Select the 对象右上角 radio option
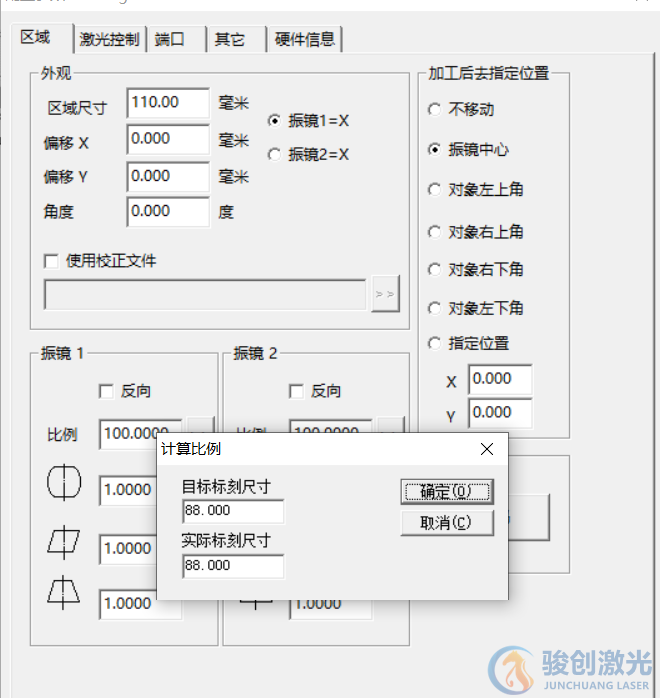Image resolution: width=660 pixels, height=698 pixels. [x=434, y=232]
